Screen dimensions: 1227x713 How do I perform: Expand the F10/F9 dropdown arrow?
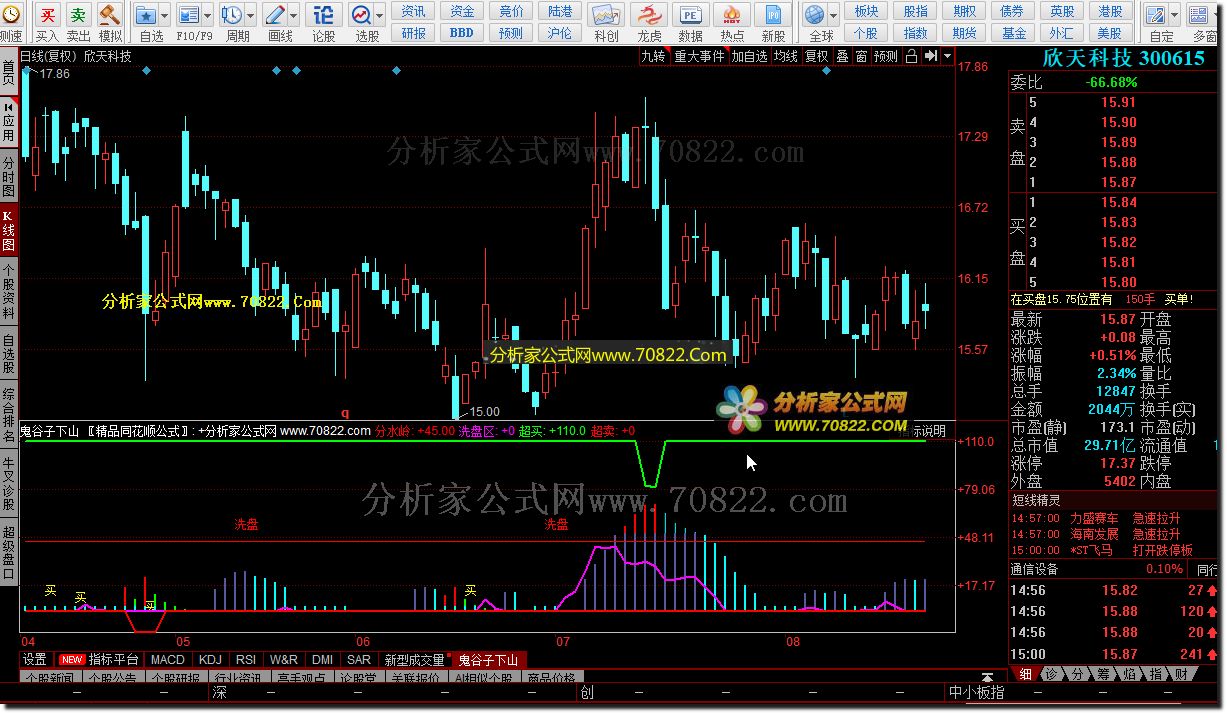tap(206, 16)
